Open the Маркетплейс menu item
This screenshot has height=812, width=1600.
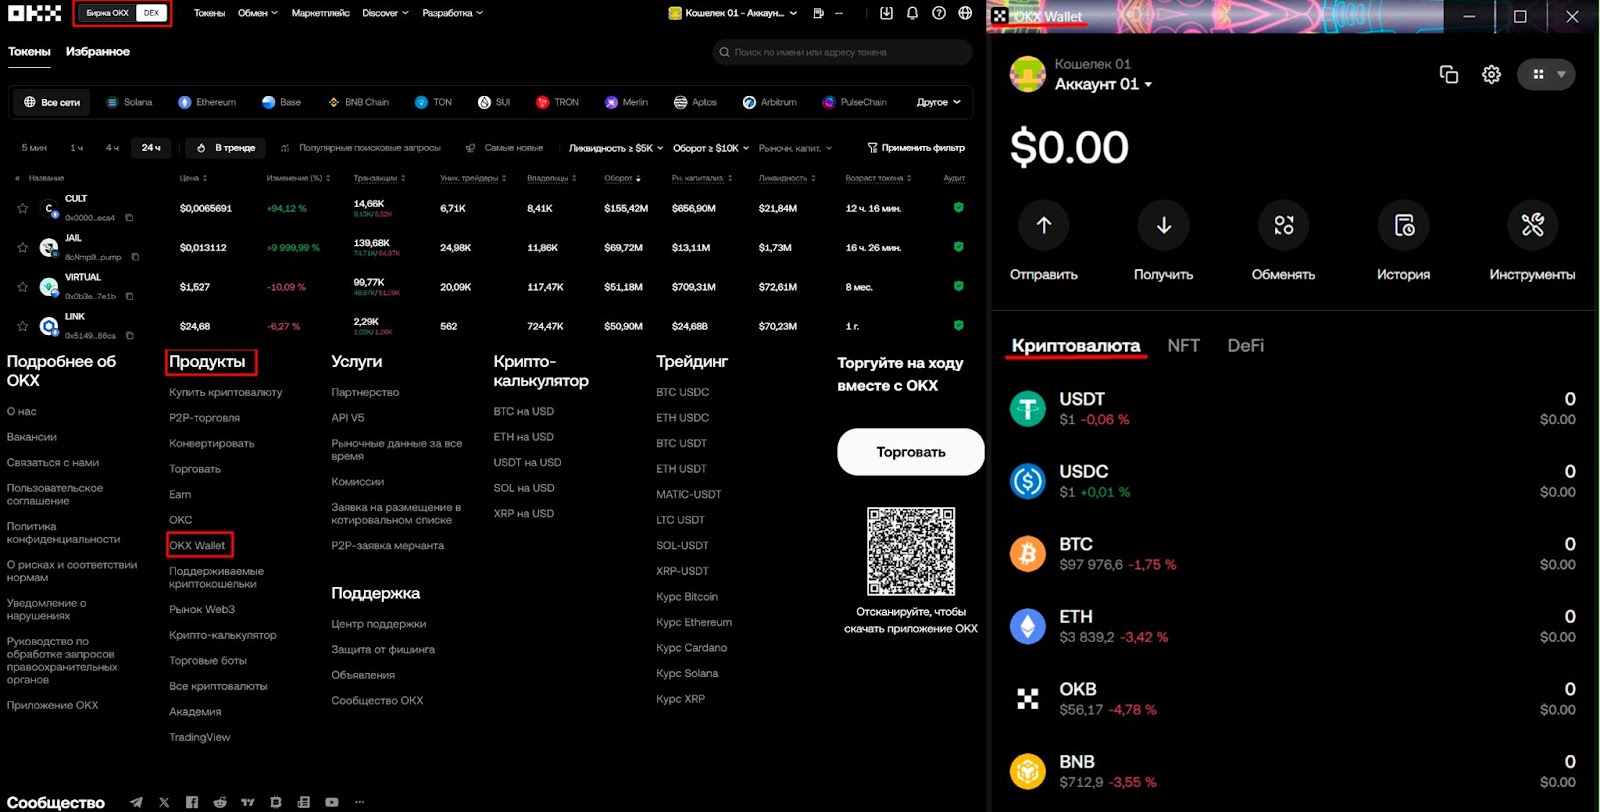(320, 13)
